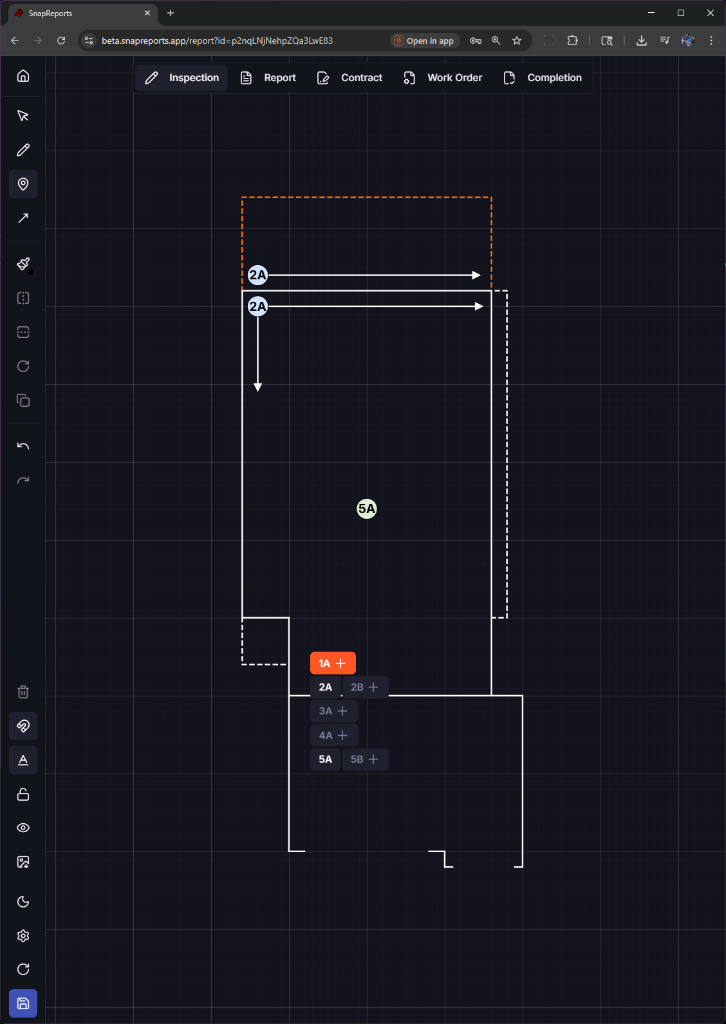Click the 3A plus chip
The image size is (726, 1024).
[x=334, y=711]
